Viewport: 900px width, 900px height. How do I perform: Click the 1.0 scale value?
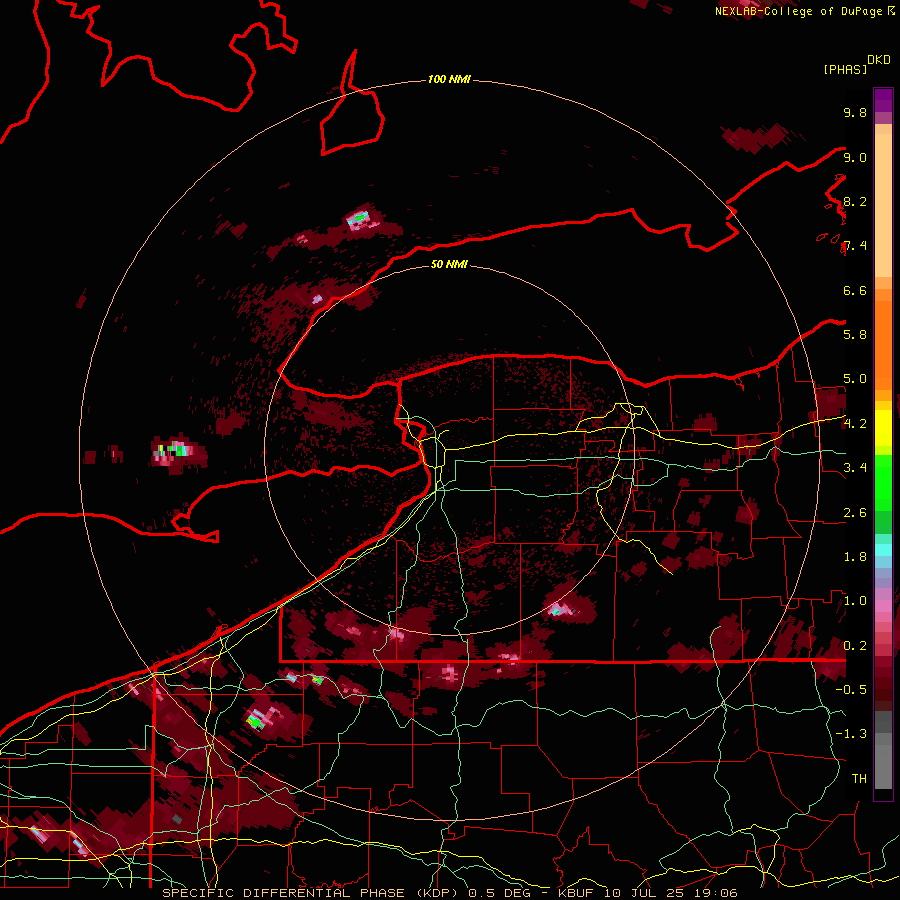click(x=855, y=600)
